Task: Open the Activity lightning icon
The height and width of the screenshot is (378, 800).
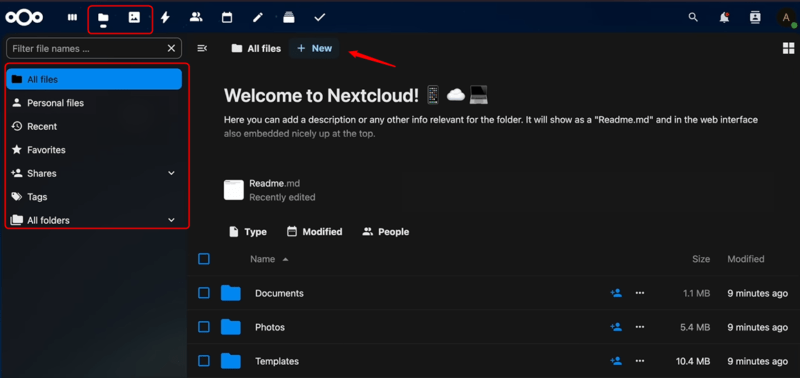Action: coord(165,17)
